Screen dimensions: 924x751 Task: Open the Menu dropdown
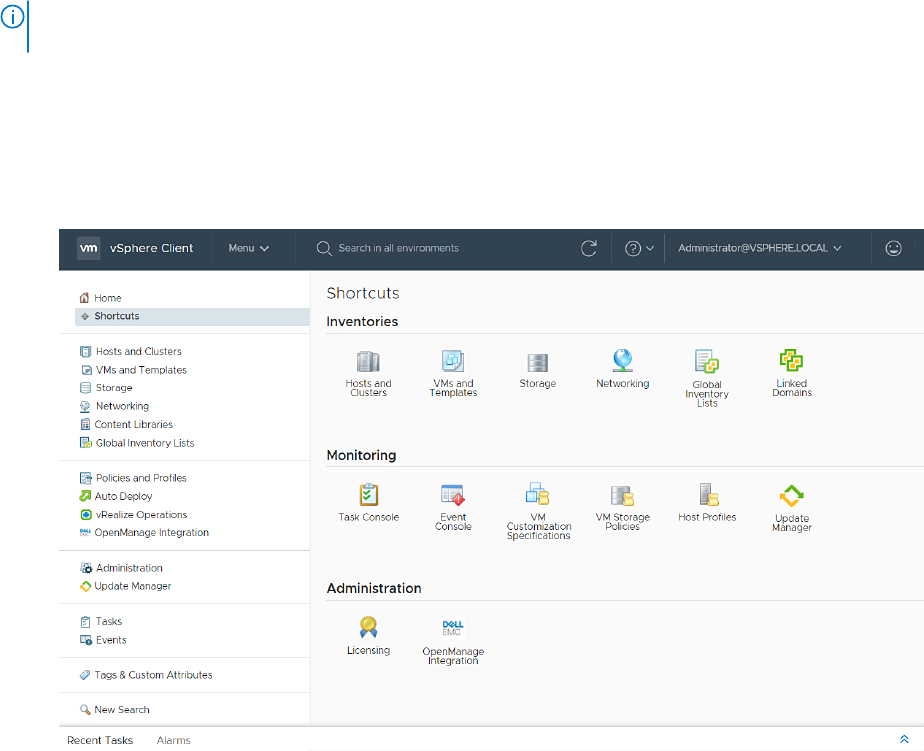249,248
